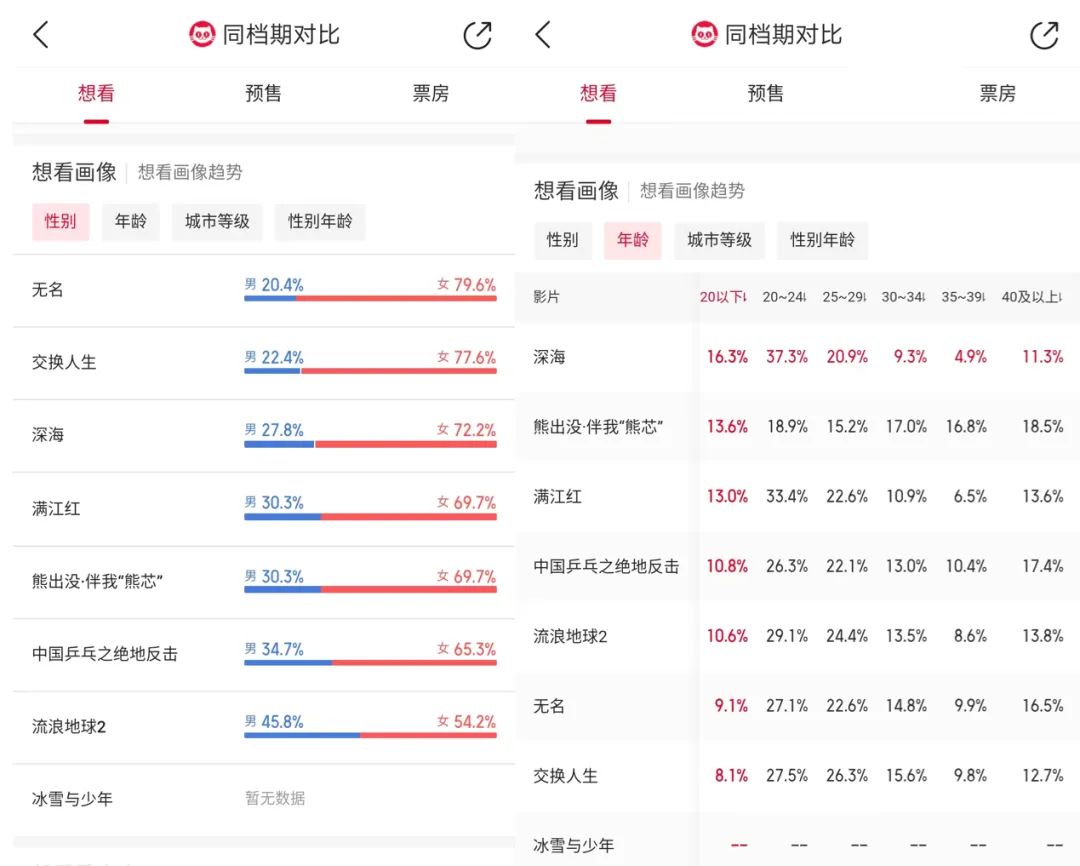
Task: Tap the share icon on the right screen
Action: click(x=1044, y=35)
